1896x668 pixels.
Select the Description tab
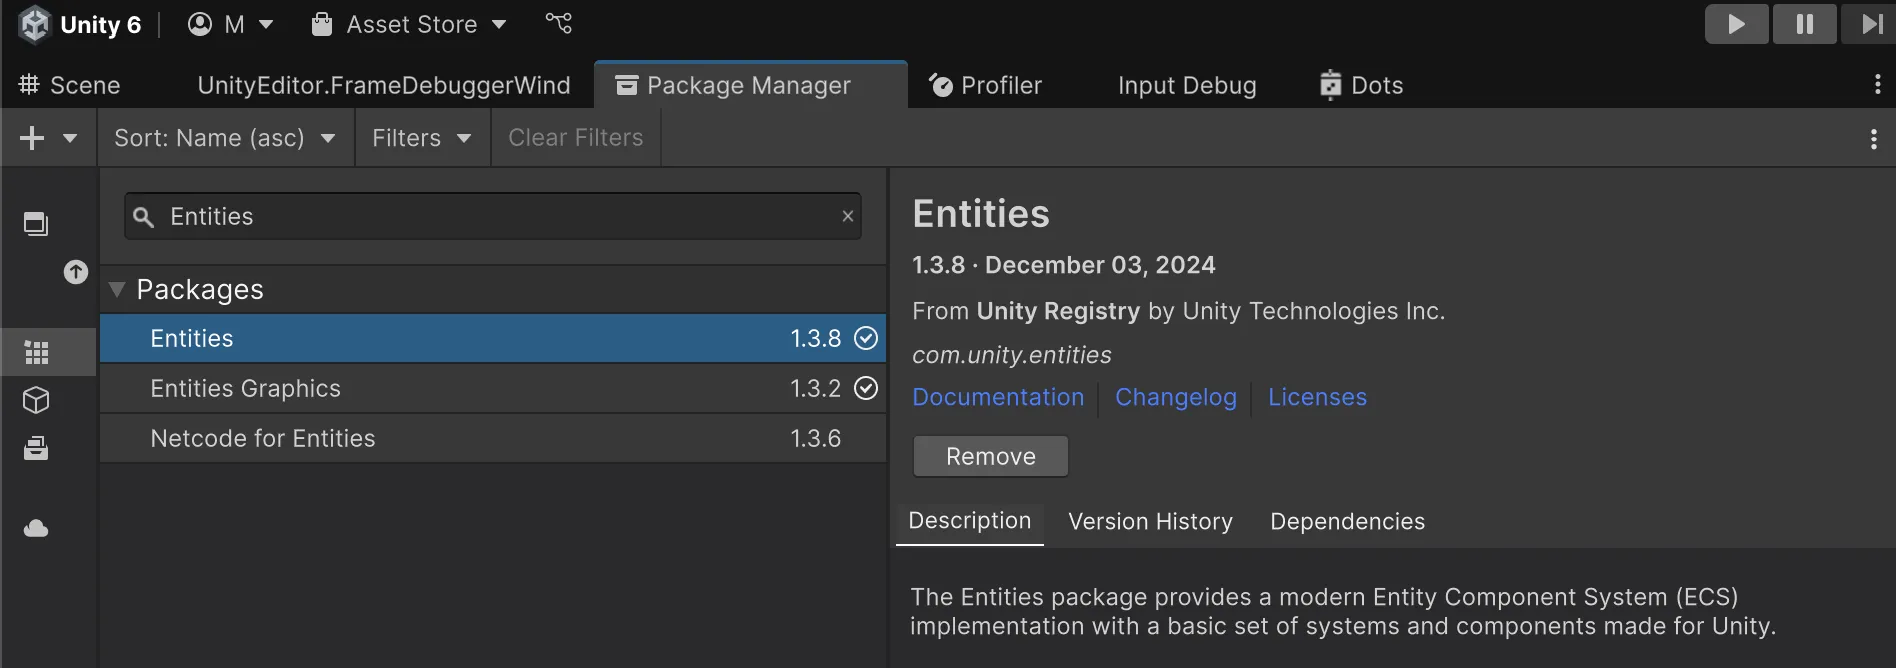tap(970, 521)
